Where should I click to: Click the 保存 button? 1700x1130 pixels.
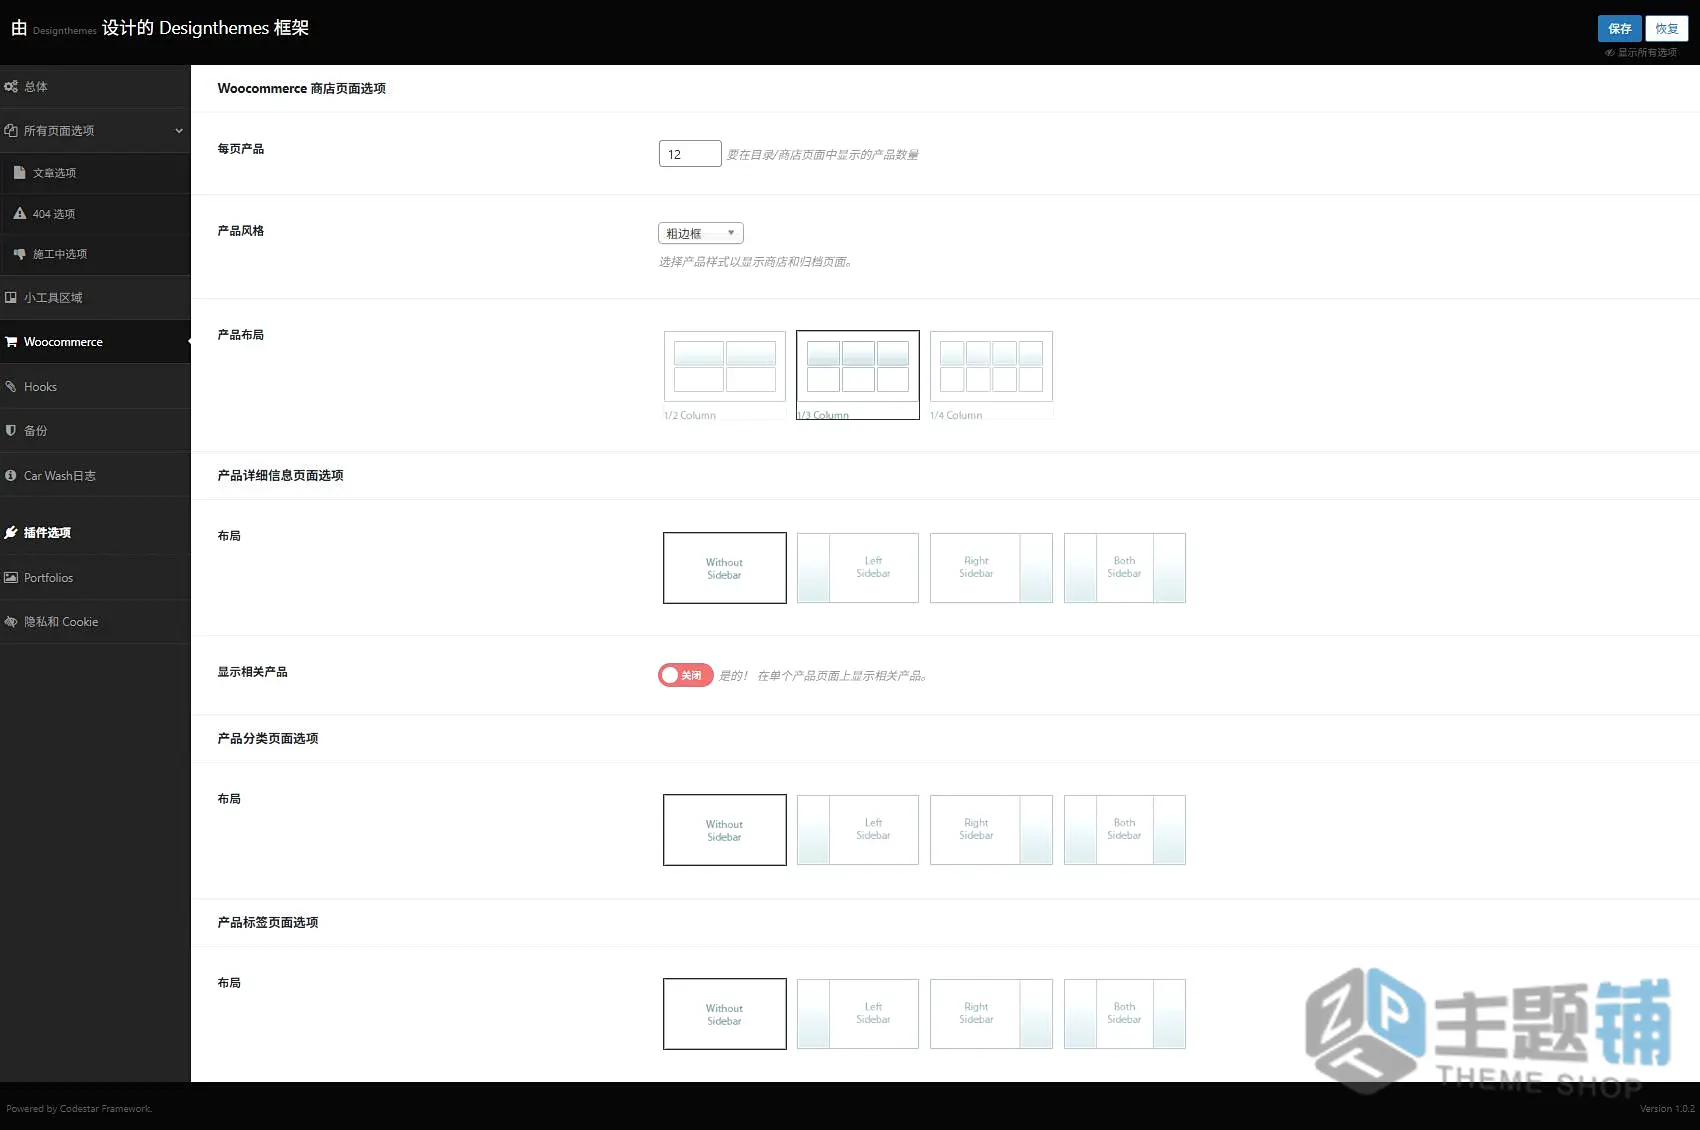[1620, 29]
